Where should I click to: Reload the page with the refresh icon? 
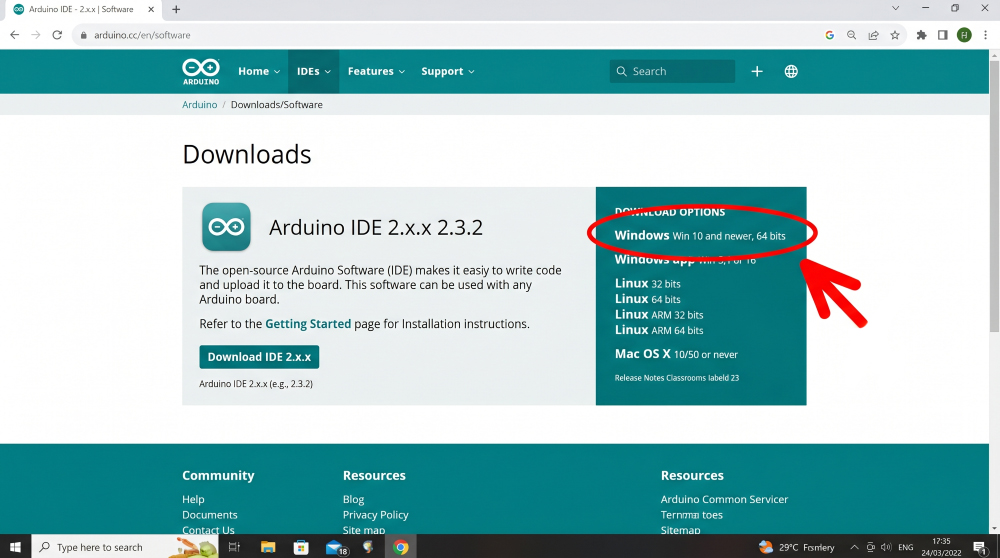(57, 35)
